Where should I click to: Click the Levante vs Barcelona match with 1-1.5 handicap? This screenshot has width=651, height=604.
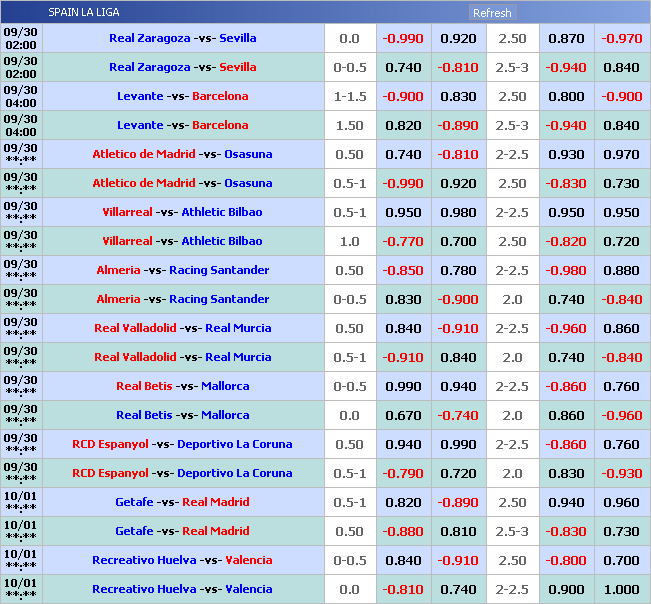[182, 96]
